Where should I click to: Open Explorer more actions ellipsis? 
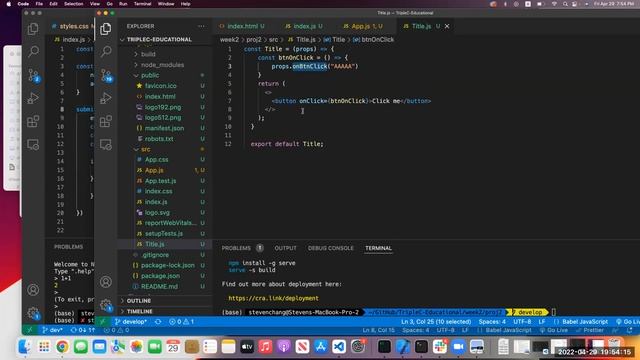click(201, 26)
